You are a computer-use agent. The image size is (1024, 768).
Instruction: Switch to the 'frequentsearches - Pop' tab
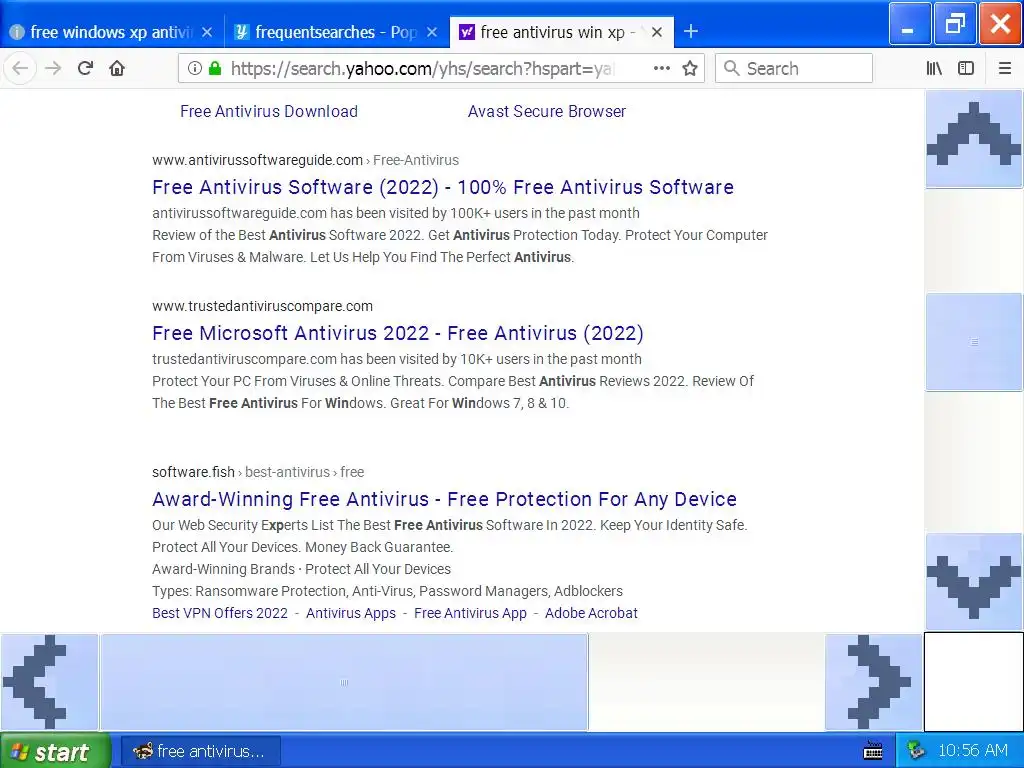pos(336,32)
